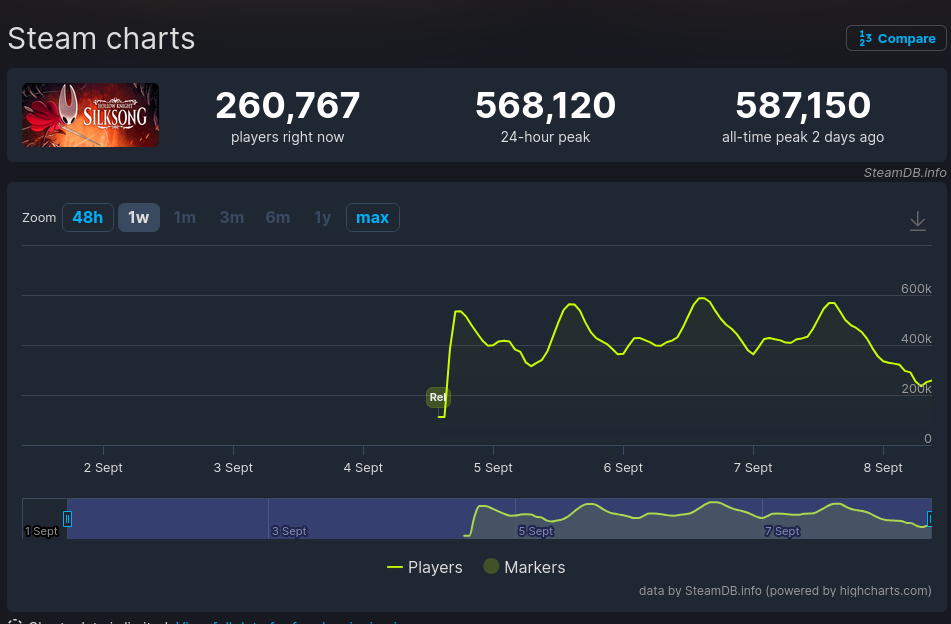Click the SteamDB.info credit text
This screenshot has width=951, height=624.
pos(904,172)
